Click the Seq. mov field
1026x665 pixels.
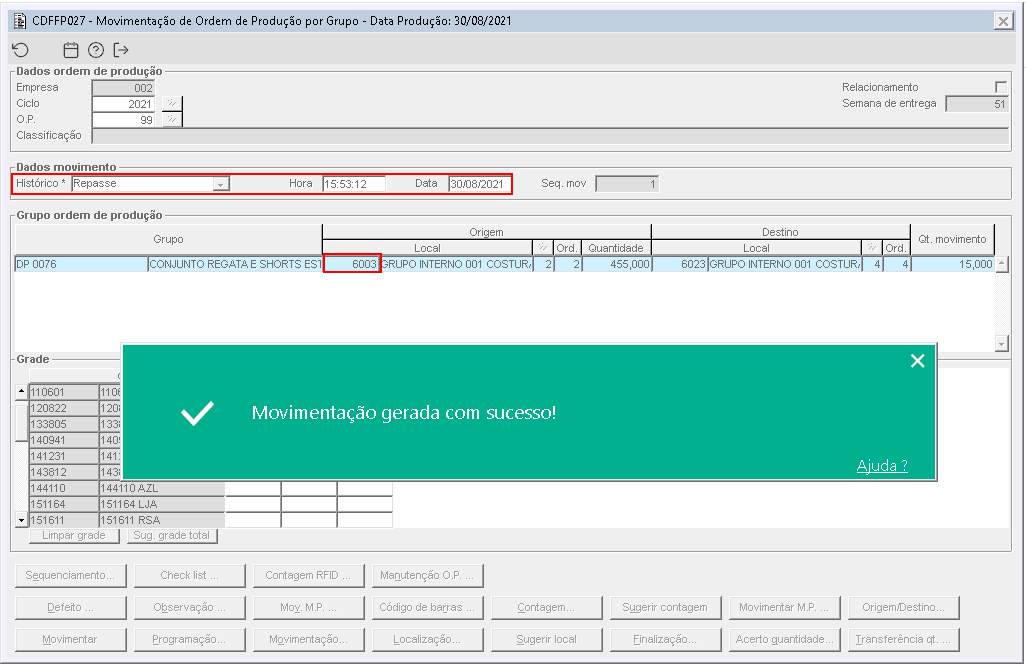(627, 184)
